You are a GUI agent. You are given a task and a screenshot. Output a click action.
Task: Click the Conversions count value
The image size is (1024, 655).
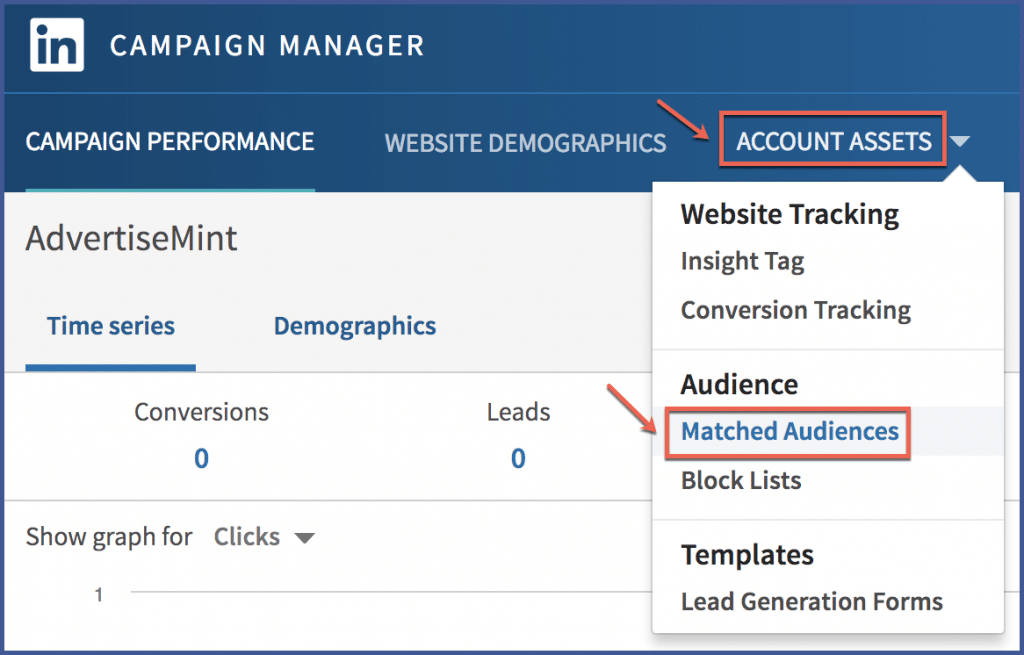pyautogui.click(x=201, y=458)
